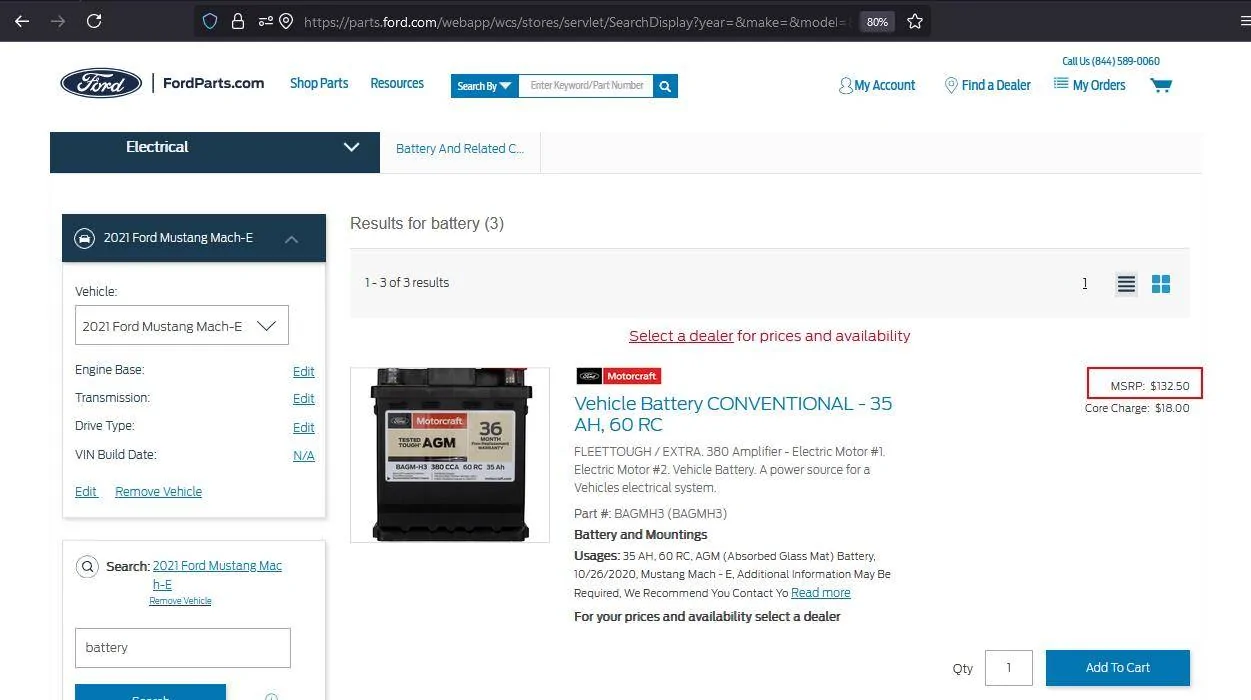Viewport: 1251px width, 700px height.
Task: Select Battery And Related C... tab
Action: pyautogui.click(x=460, y=149)
